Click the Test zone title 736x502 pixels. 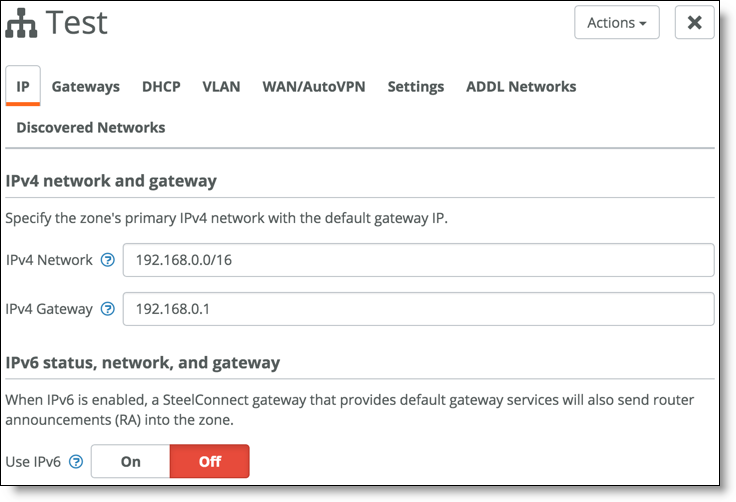76,23
